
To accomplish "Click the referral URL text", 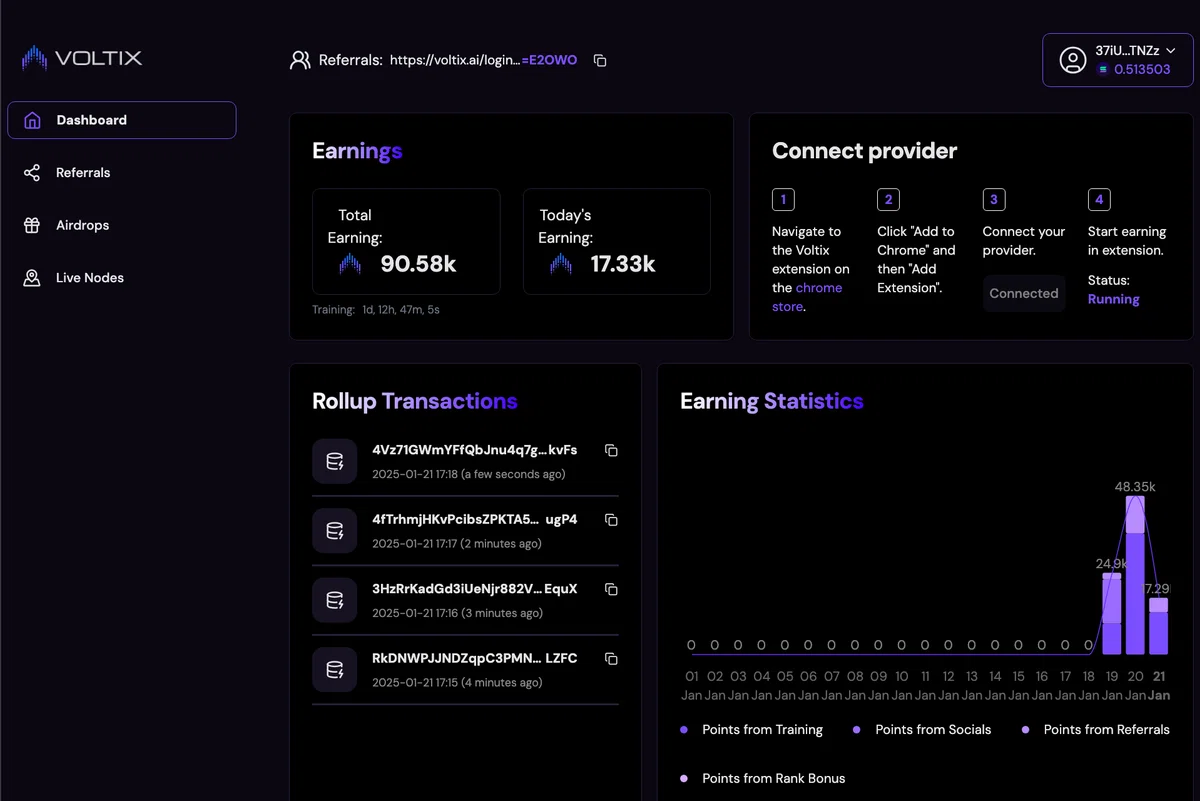I will (483, 60).
